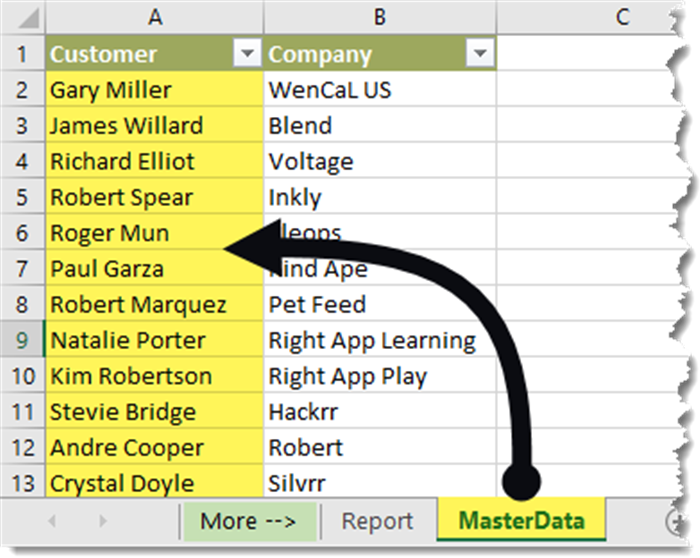Viewport: 700px width, 558px height.
Task: Open the Customer column filter dropdown
Action: (x=246, y=55)
